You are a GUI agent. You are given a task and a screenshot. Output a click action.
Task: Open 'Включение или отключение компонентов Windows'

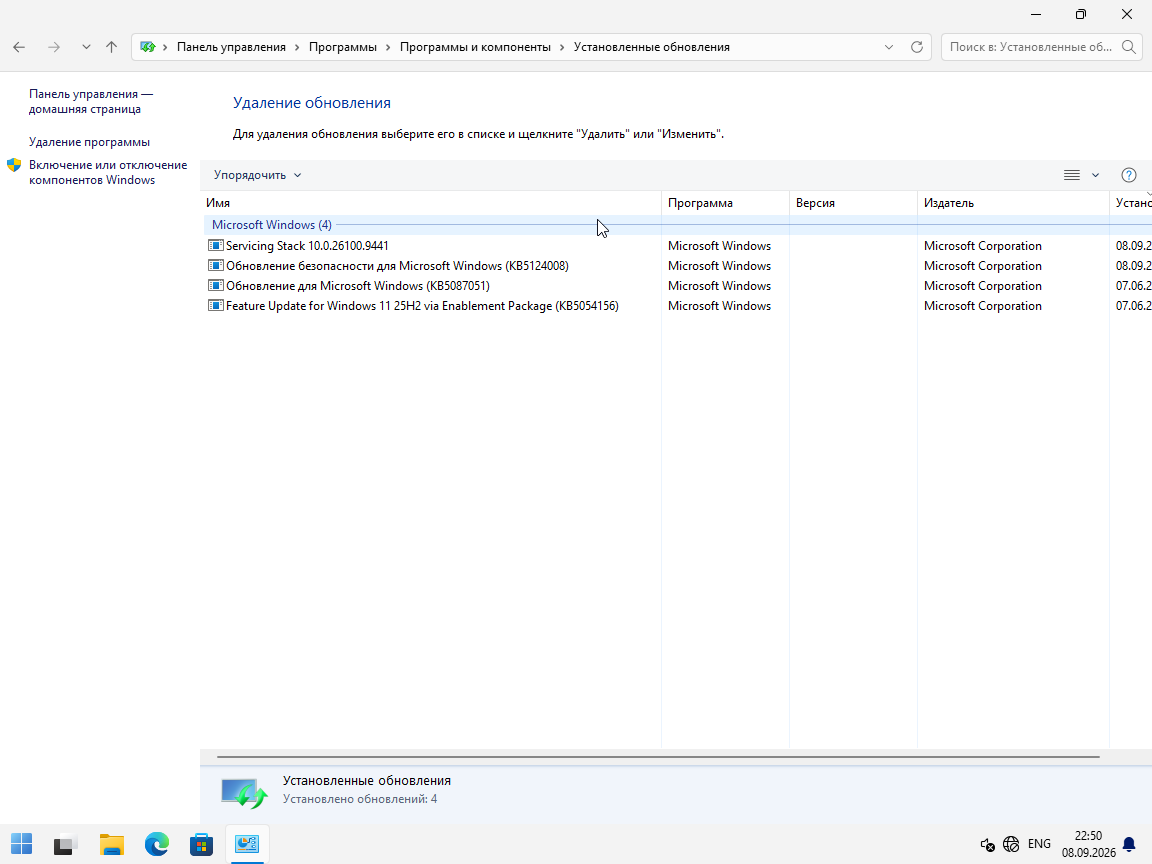[108, 173]
